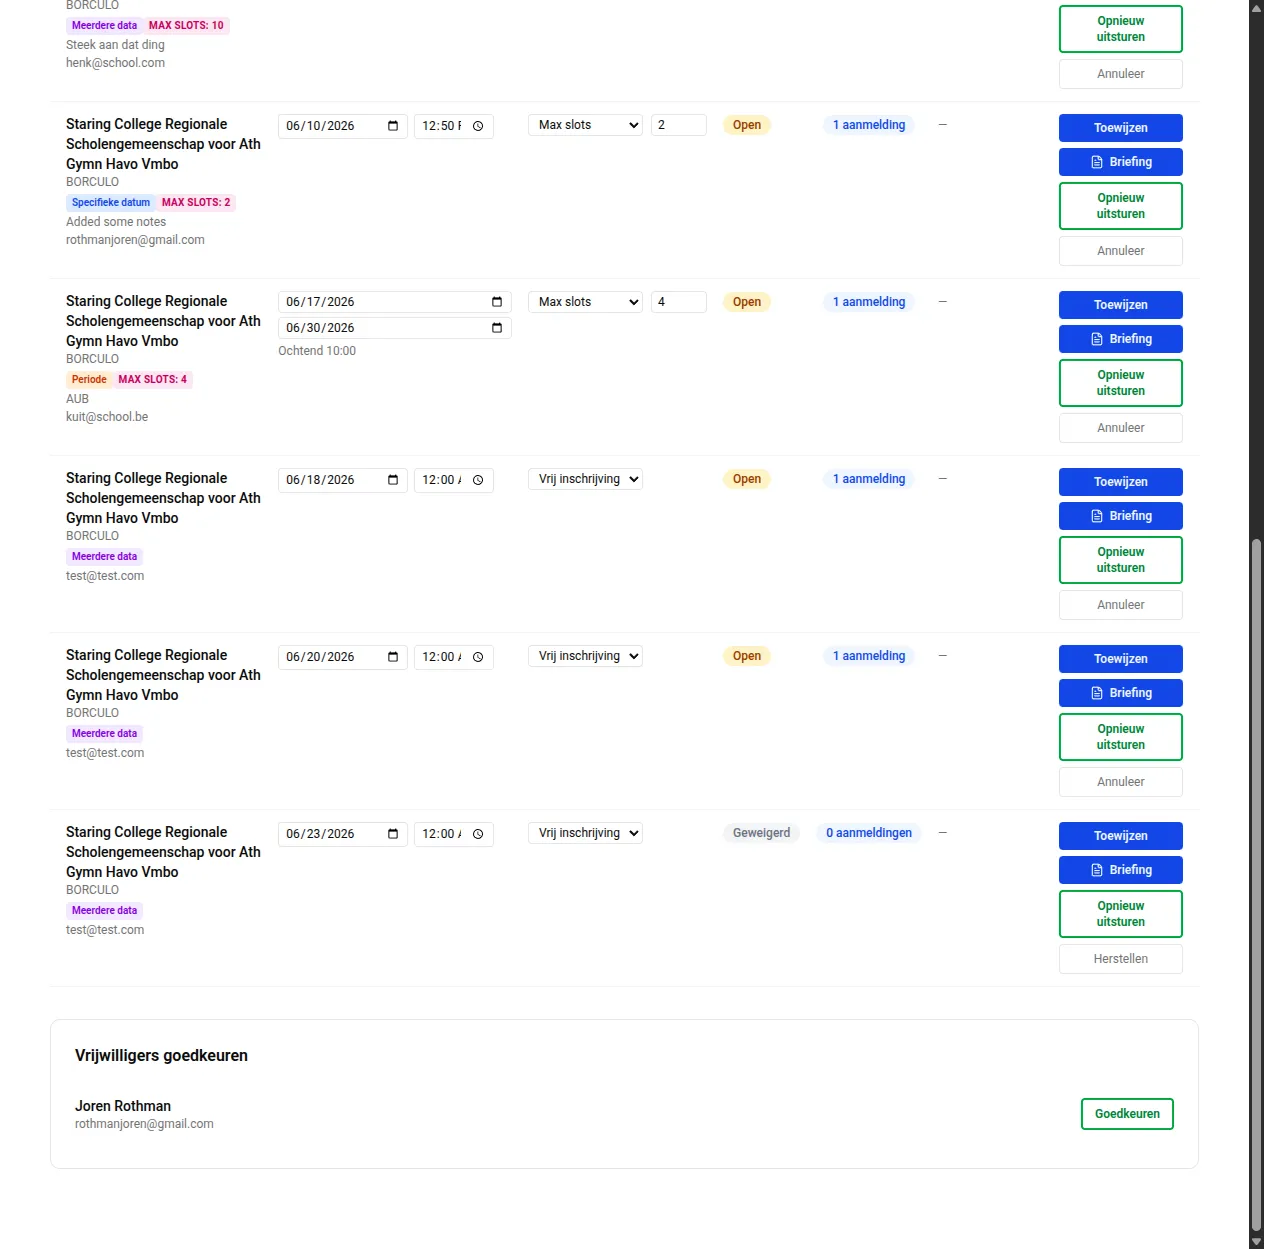Click Annuleer in henk@school.com row
Image resolution: width=1264 pixels, height=1249 pixels.
coord(1121,74)
